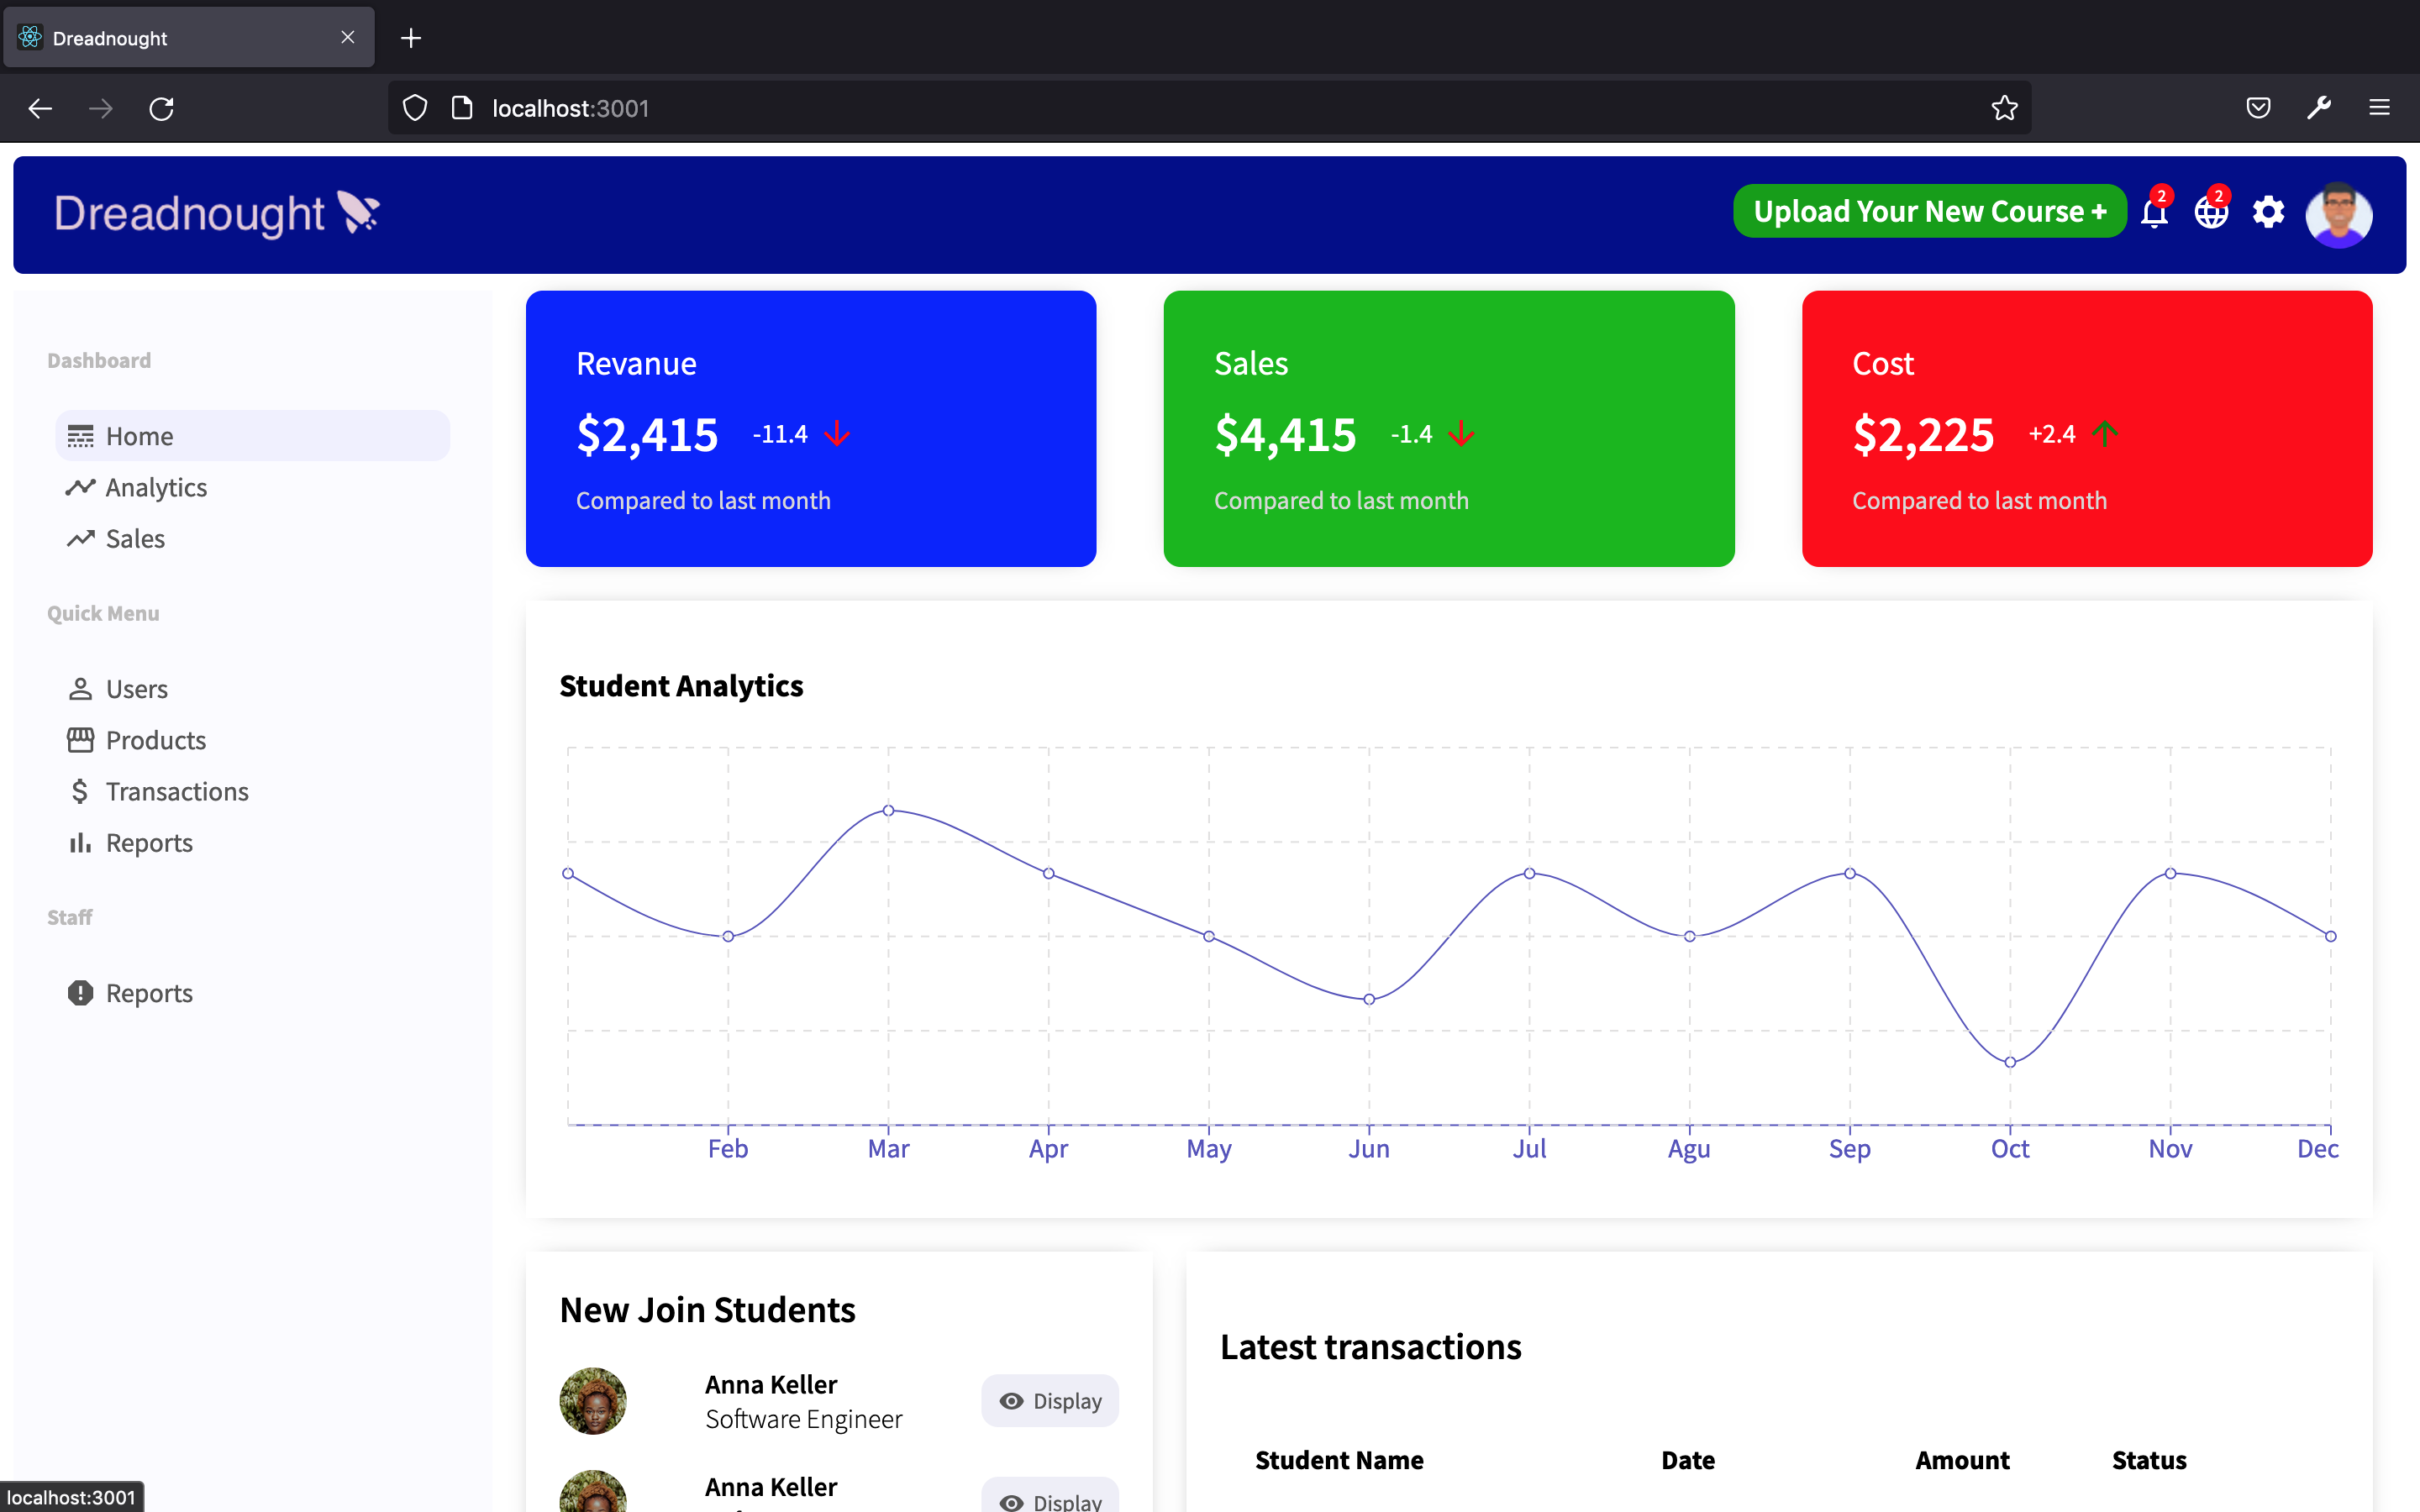Image resolution: width=2420 pixels, height=1512 pixels.
Task: Toggle Display for Anna Keller, Software Engineer
Action: [x=1049, y=1401]
